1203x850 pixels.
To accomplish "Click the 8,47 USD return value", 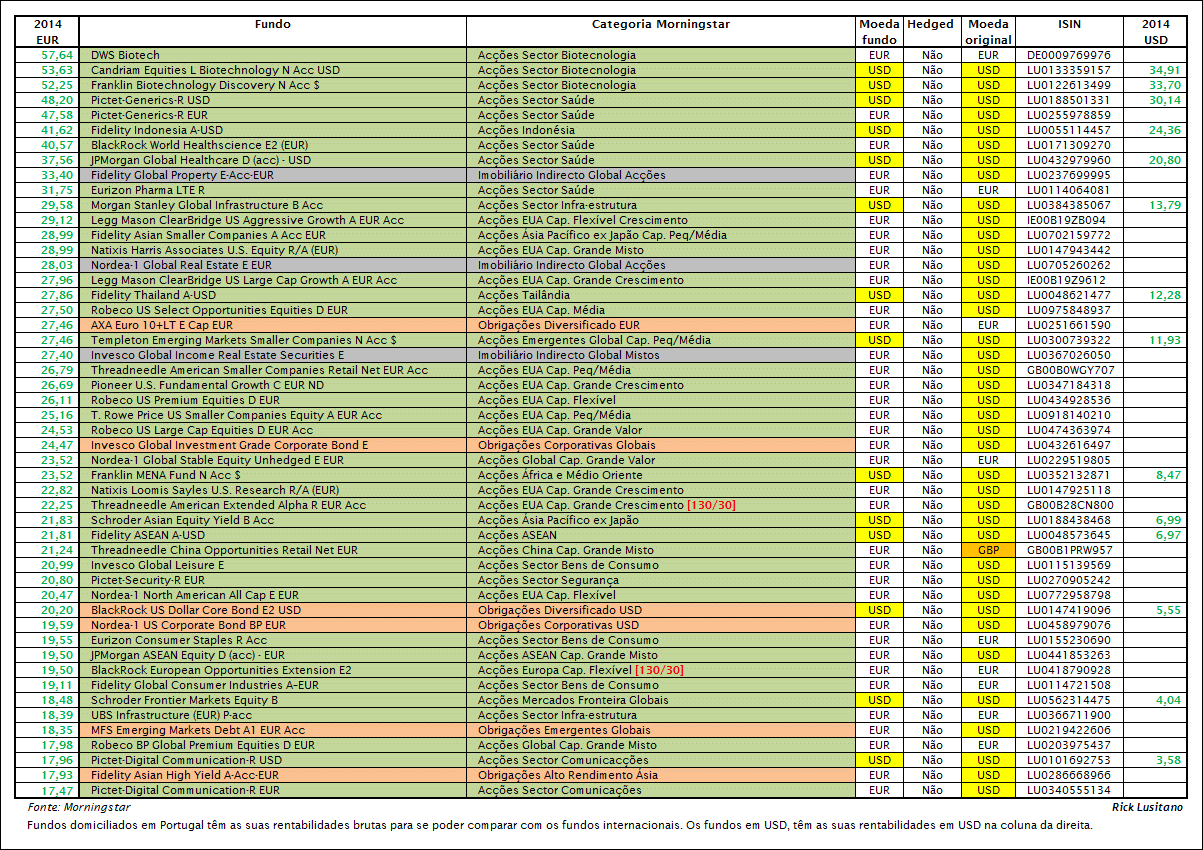I will [1168, 475].
